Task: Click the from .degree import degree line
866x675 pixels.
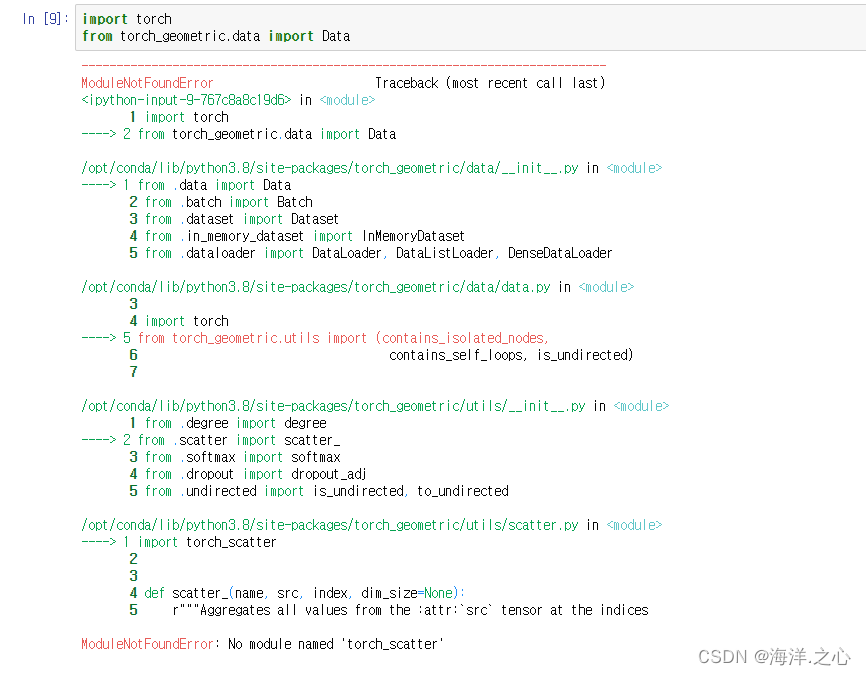Action: (230, 423)
